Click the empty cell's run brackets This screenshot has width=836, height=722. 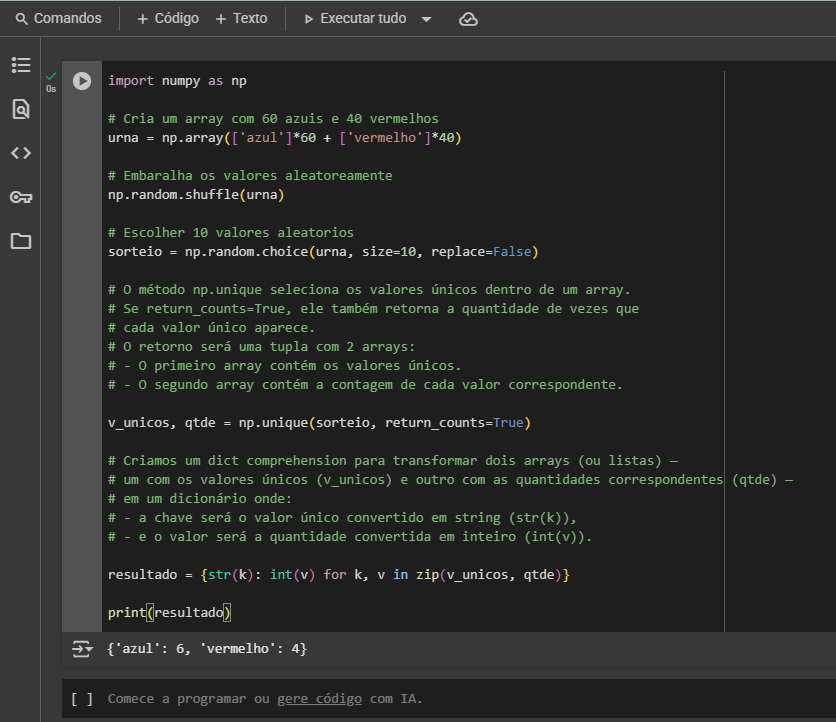pos(82,699)
